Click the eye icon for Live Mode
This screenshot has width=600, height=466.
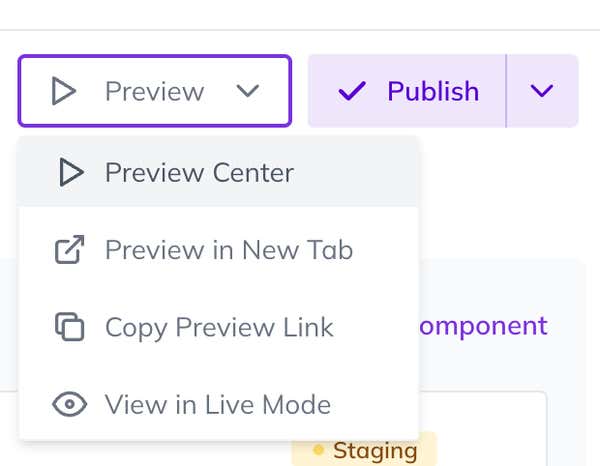(69, 405)
